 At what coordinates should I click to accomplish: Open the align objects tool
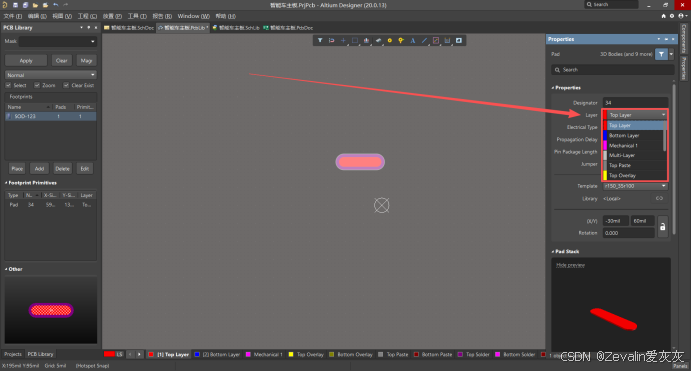(x=366, y=40)
